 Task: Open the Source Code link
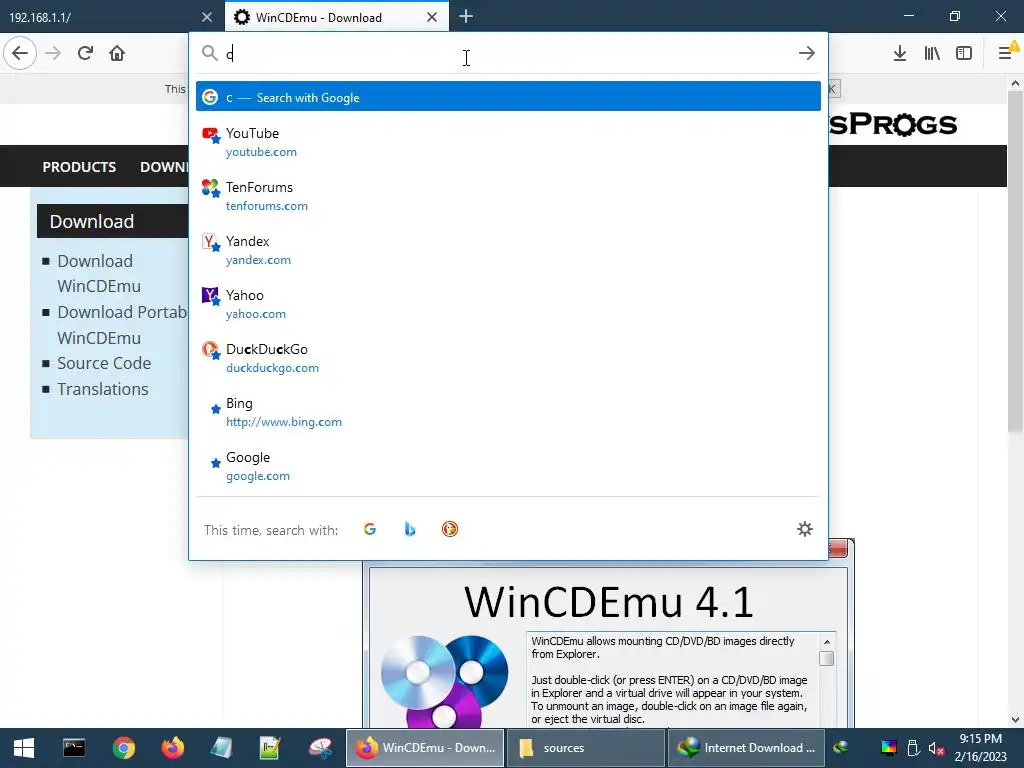pos(104,363)
